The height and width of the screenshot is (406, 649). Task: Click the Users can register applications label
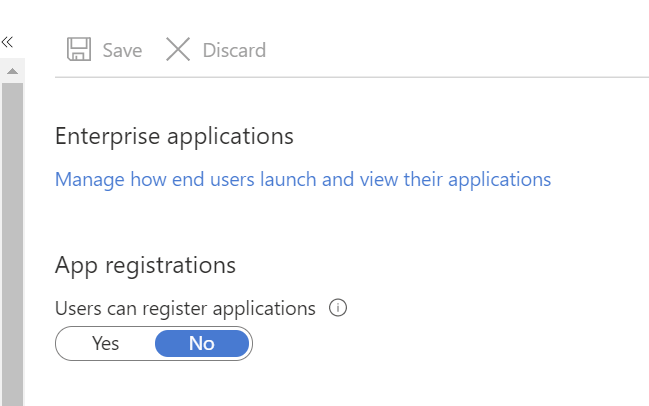[185, 308]
